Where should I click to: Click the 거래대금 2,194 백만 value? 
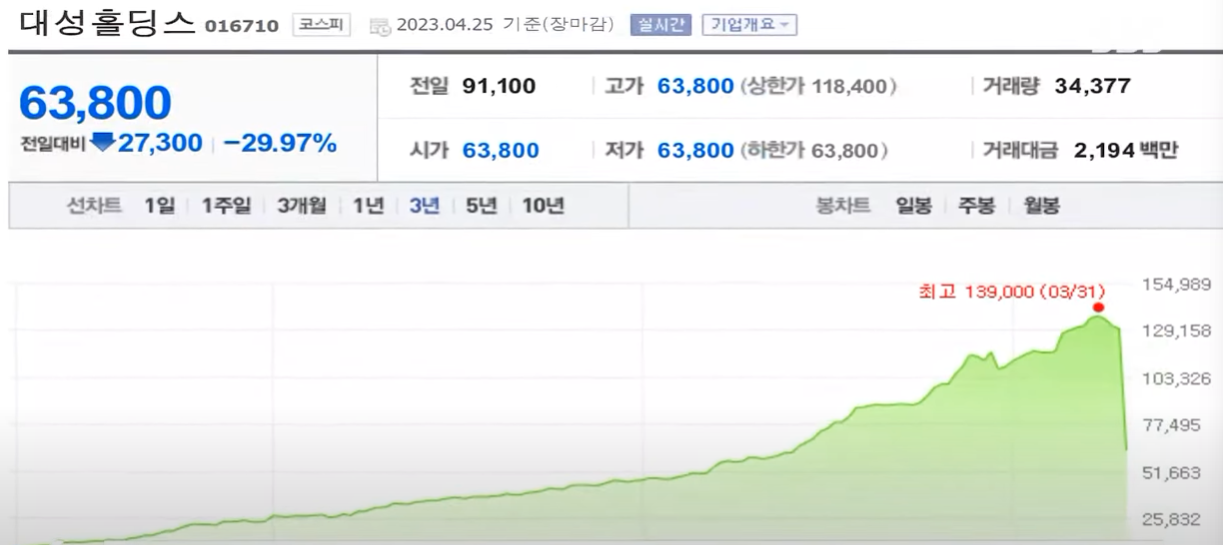[1126, 151]
